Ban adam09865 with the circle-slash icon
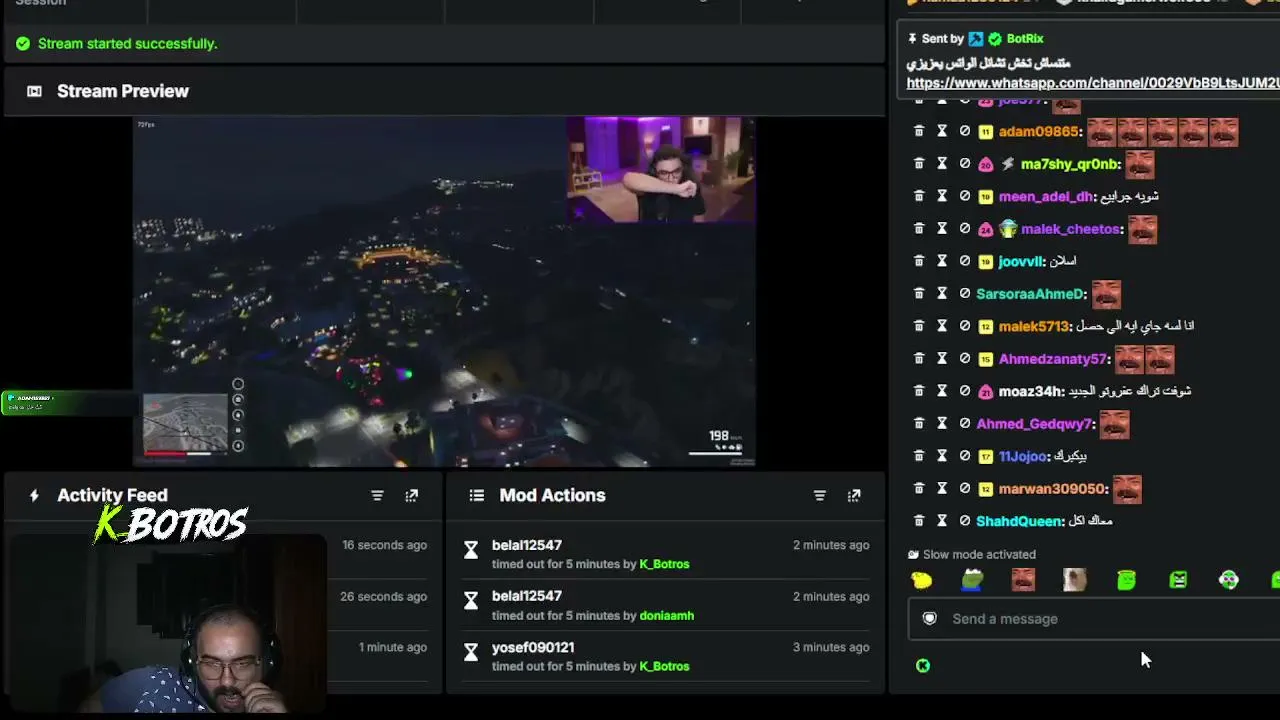 [965, 131]
